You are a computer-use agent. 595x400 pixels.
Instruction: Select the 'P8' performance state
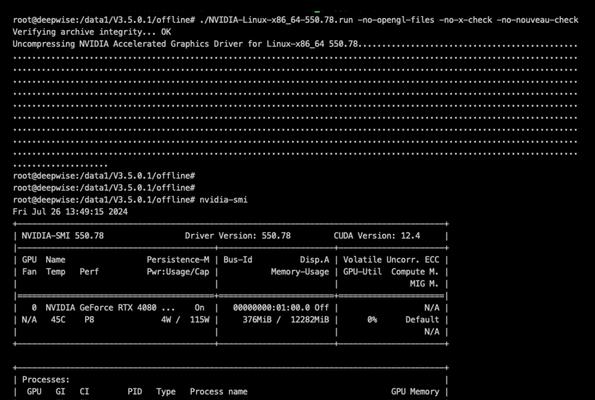(x=89, y=320)
